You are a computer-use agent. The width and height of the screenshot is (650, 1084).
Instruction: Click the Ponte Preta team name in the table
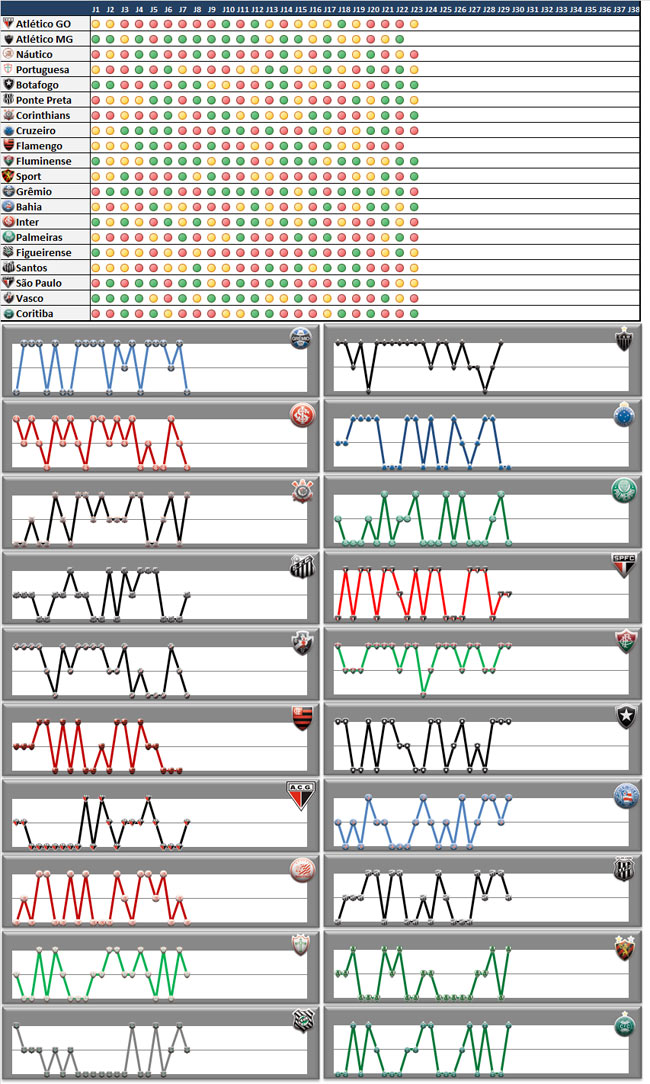pyautogui.click(x=43, y=100)
